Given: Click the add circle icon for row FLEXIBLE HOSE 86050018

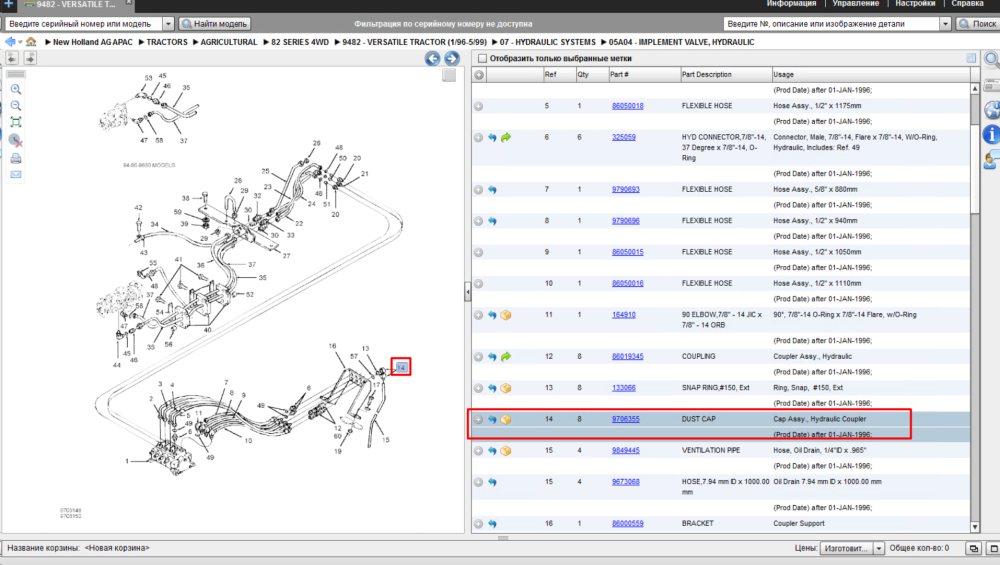Looking at the screenshot, I should point(478,106).
